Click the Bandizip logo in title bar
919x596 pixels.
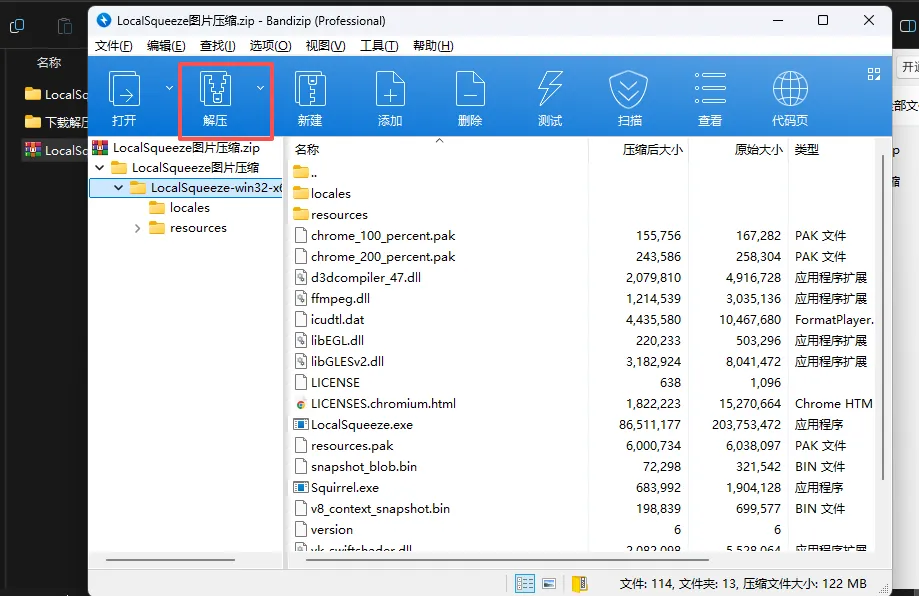(104, 21)
